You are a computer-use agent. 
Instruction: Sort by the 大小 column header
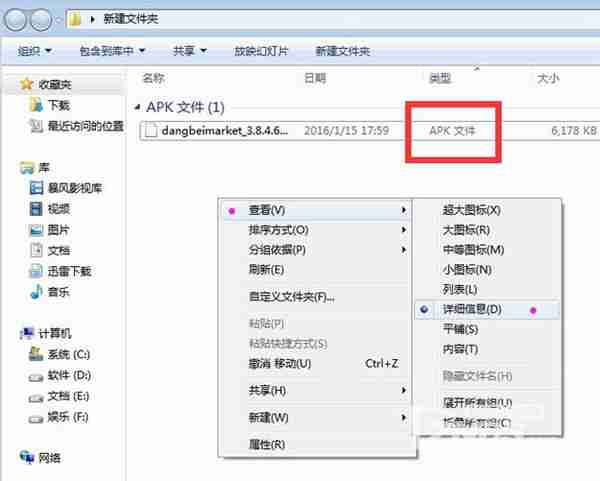pyautogui.click(x=548, y=78)
